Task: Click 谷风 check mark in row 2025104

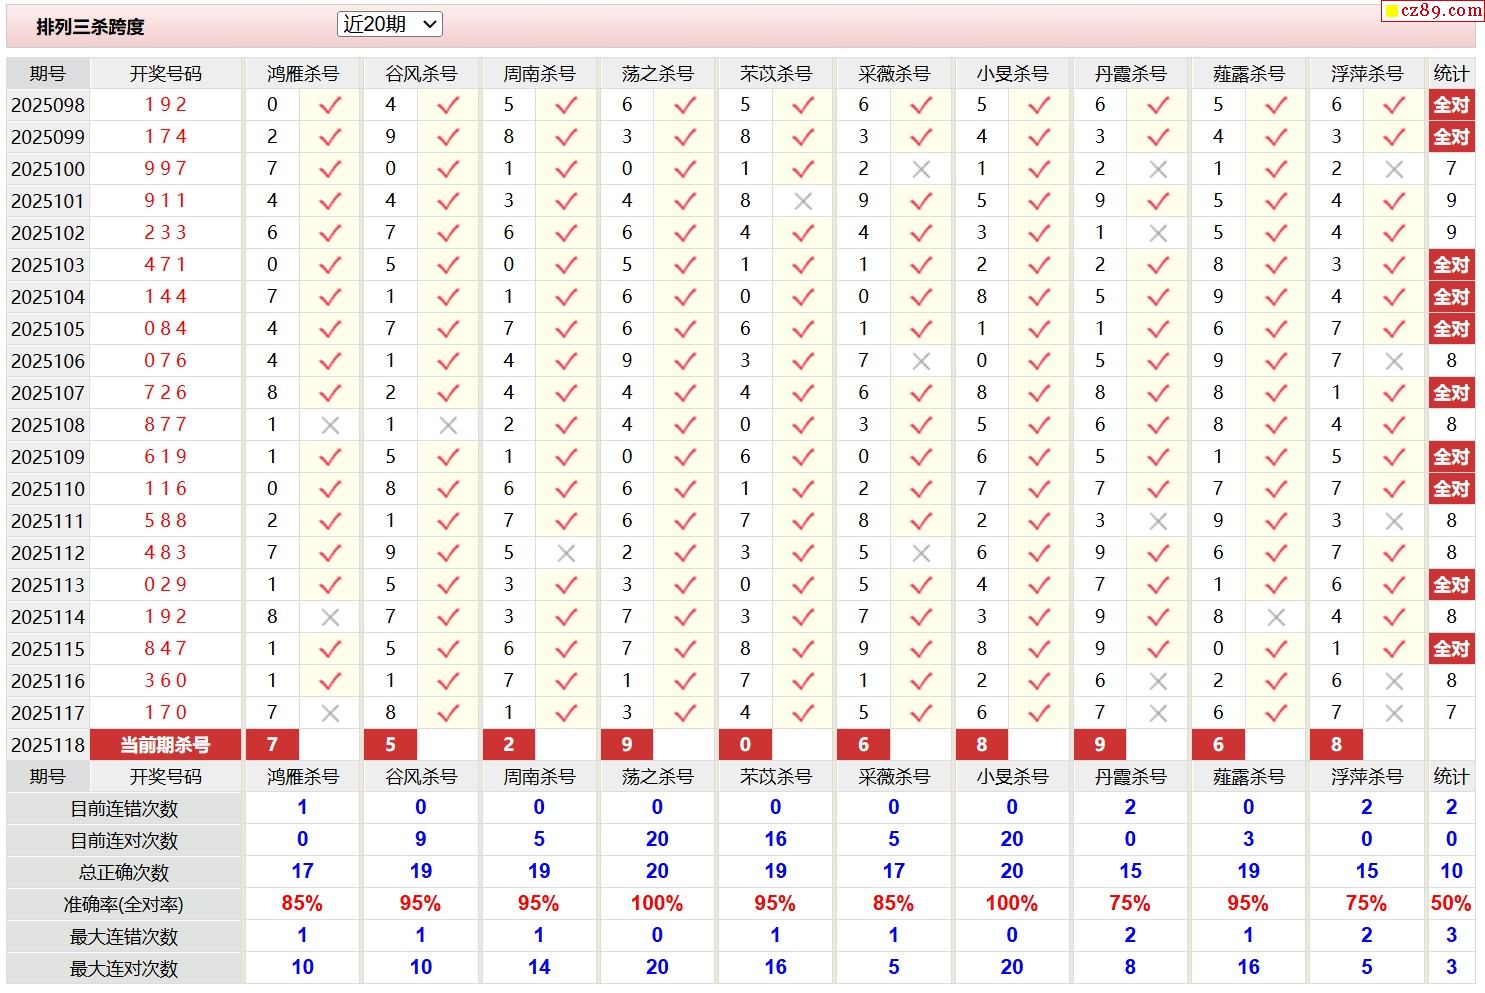Action: click(448, 296)
